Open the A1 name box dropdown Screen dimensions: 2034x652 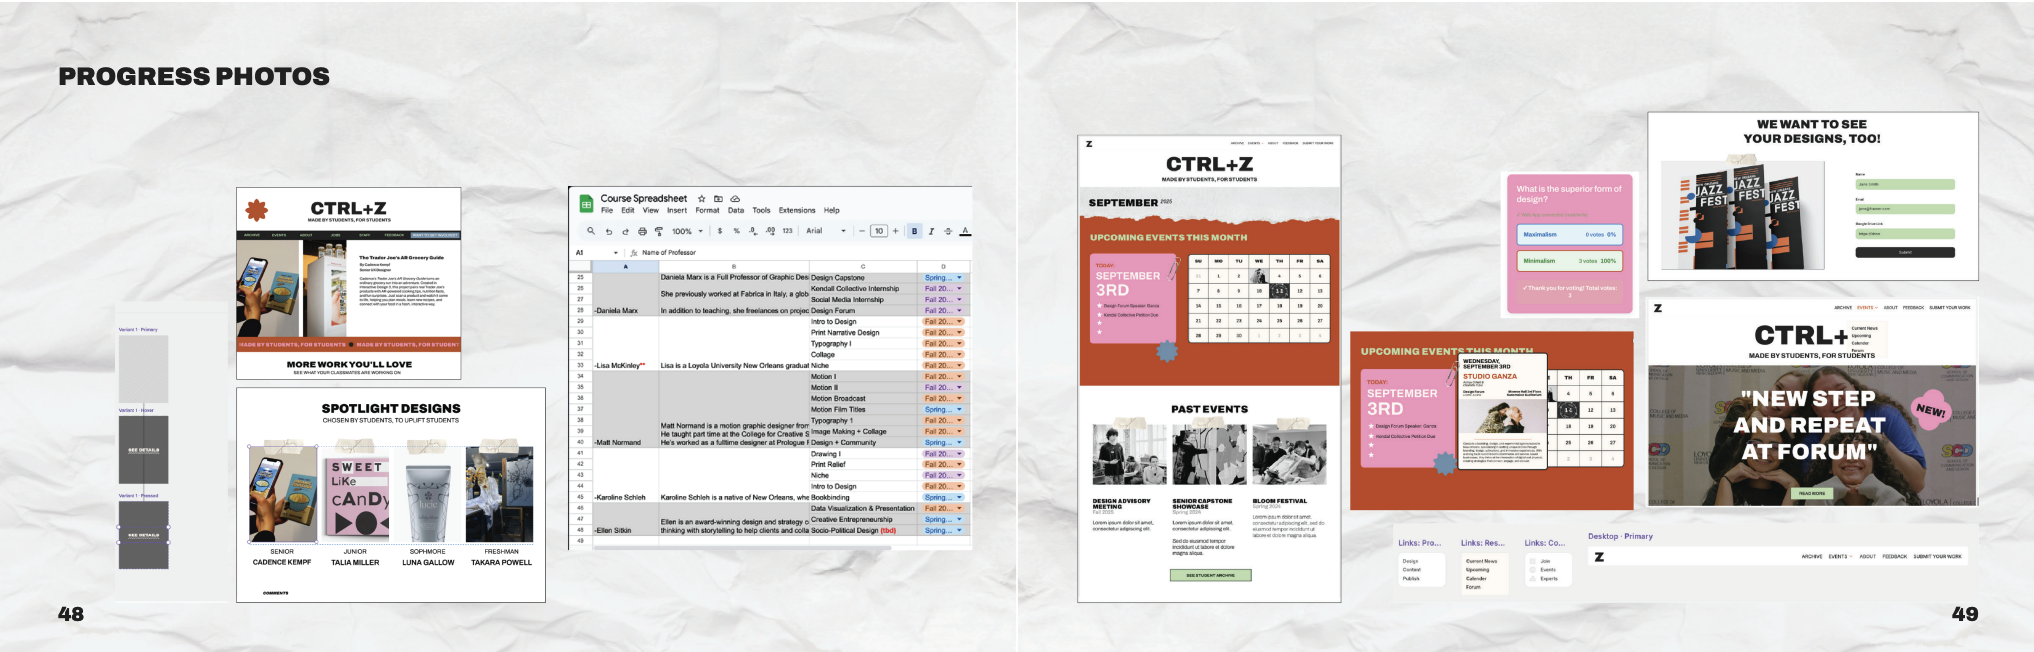tap(615, 253)
